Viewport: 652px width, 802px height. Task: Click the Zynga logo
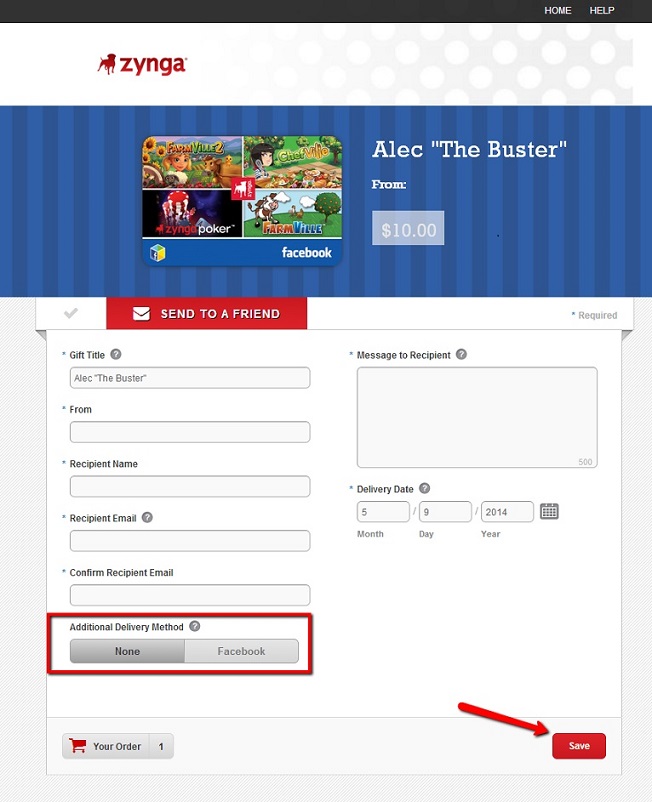click(x=142, y=64)
